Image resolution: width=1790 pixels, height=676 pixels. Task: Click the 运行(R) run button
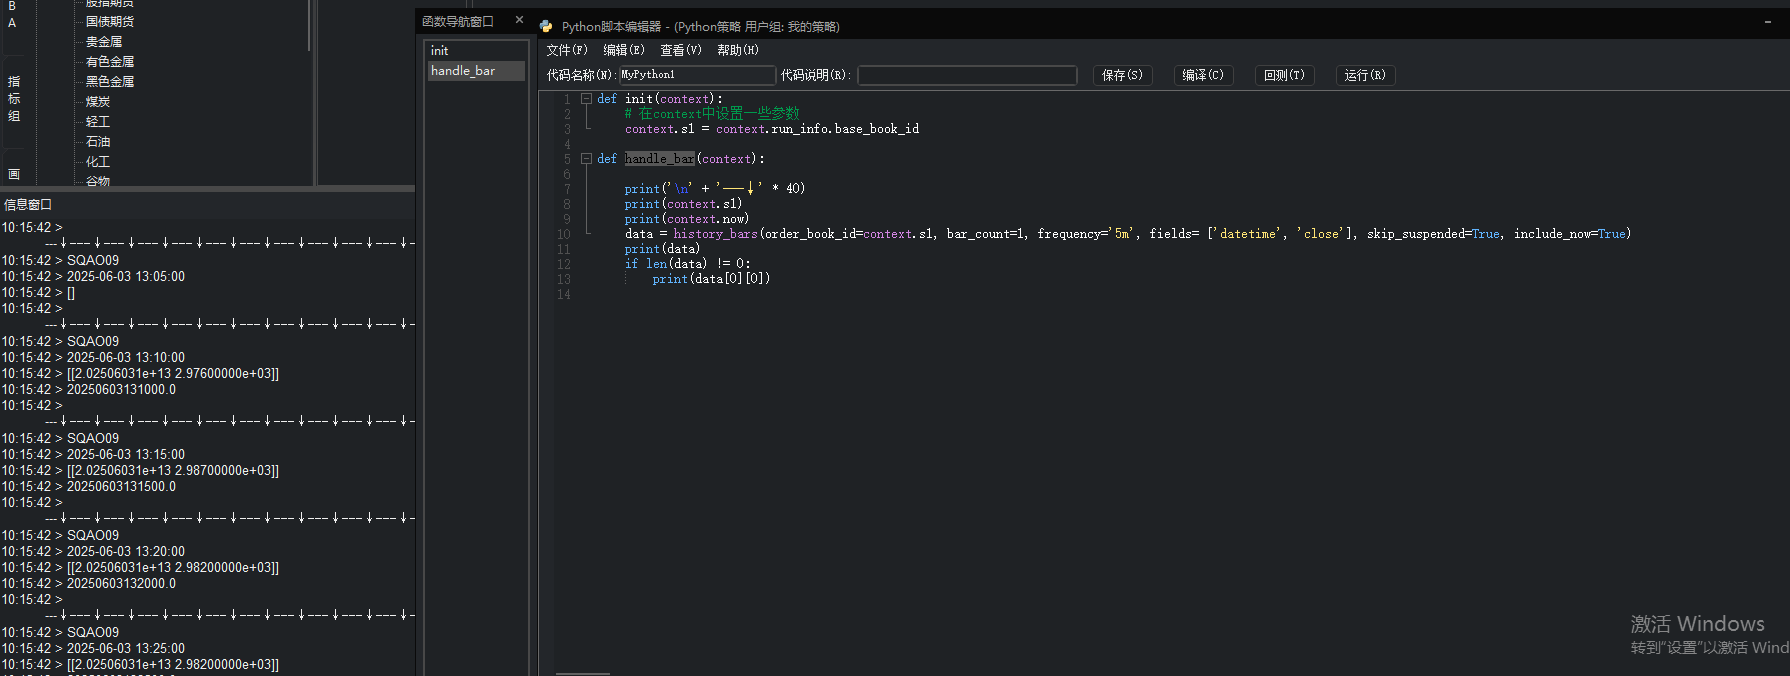(1365, 75)
